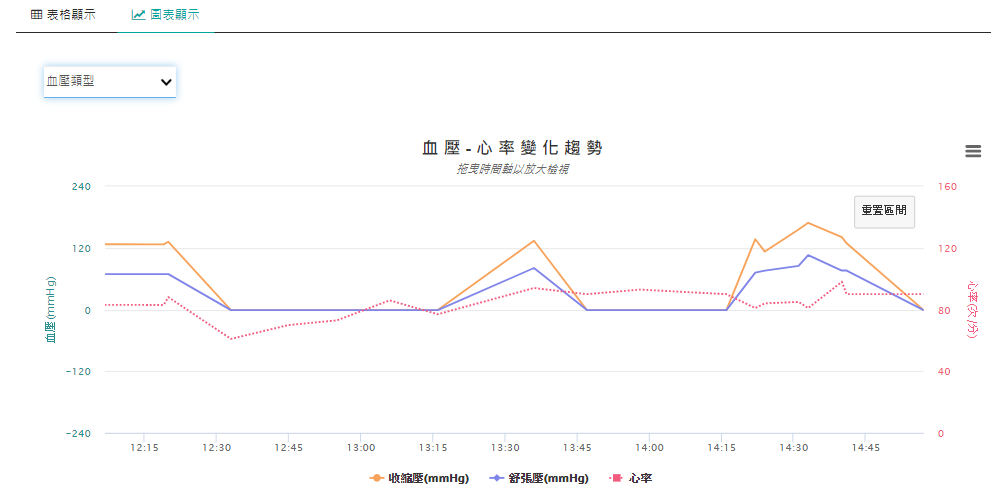This screenshot has width=991, height=498.
Task: Click the 120 blood pressure axis value
Action: point(82,248)
